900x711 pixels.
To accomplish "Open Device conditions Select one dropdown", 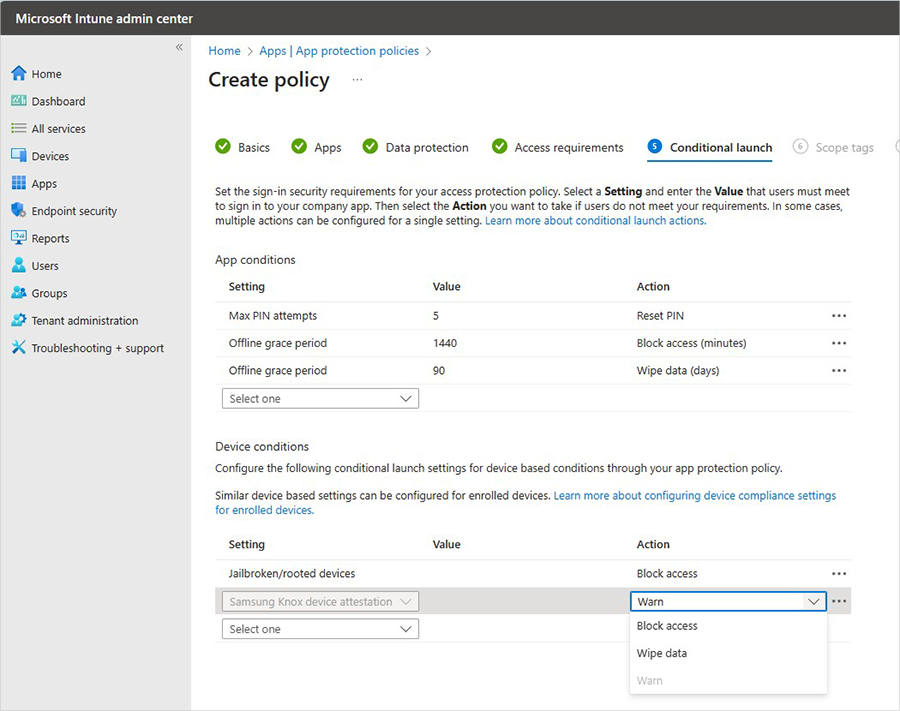I will coord(320,629).
